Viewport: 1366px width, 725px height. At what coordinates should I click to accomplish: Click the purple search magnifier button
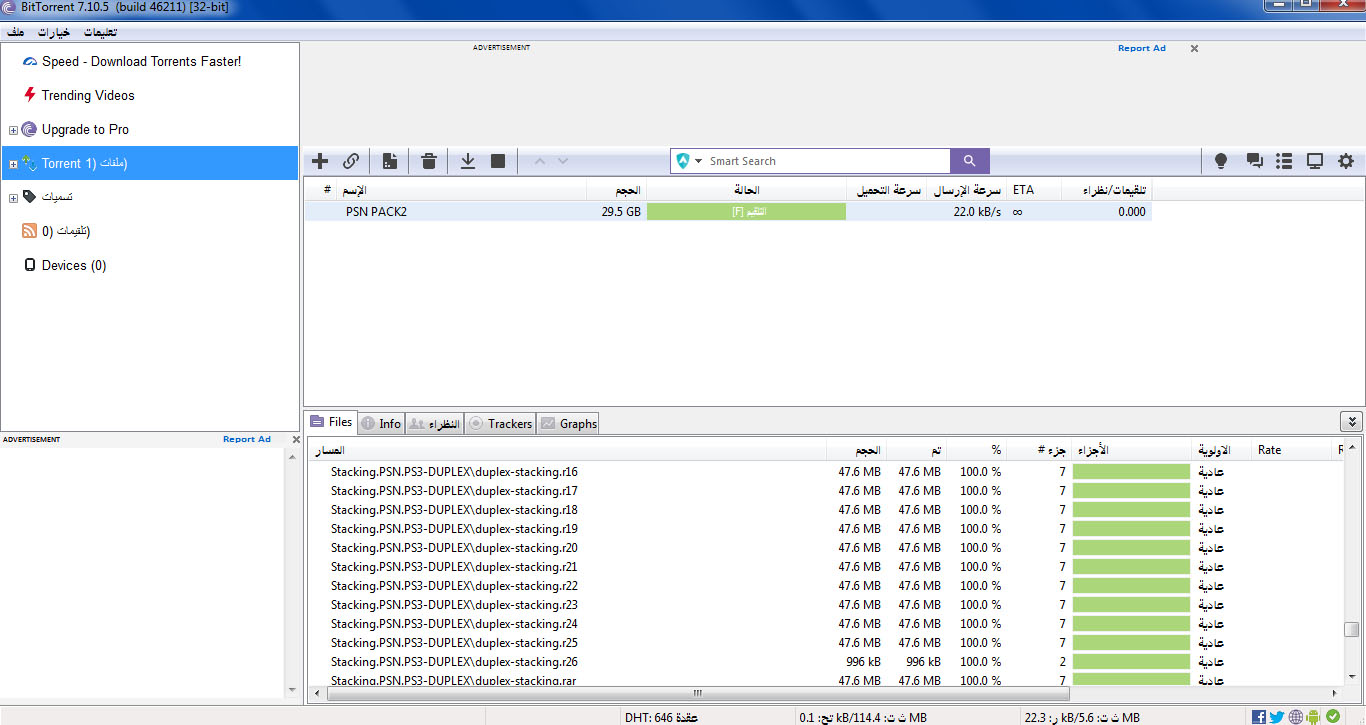969,161
